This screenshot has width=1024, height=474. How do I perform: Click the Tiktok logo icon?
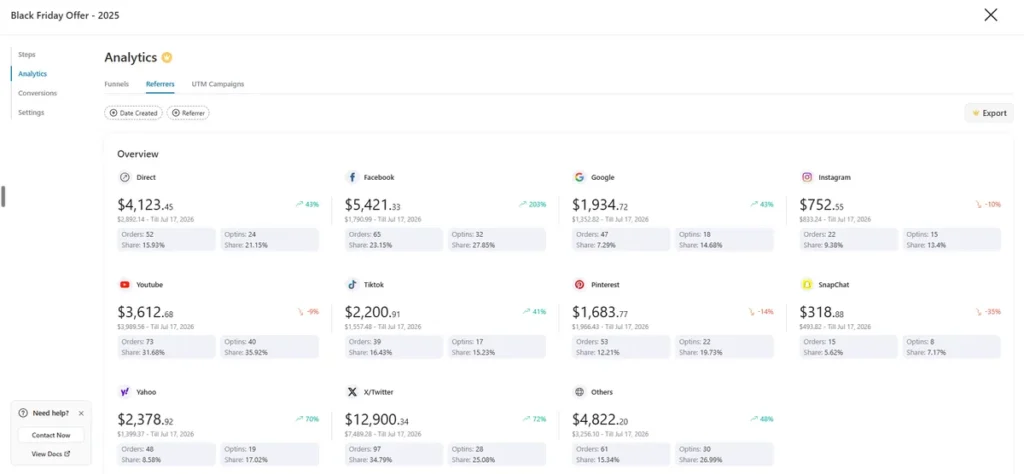[x=352, y=285]
